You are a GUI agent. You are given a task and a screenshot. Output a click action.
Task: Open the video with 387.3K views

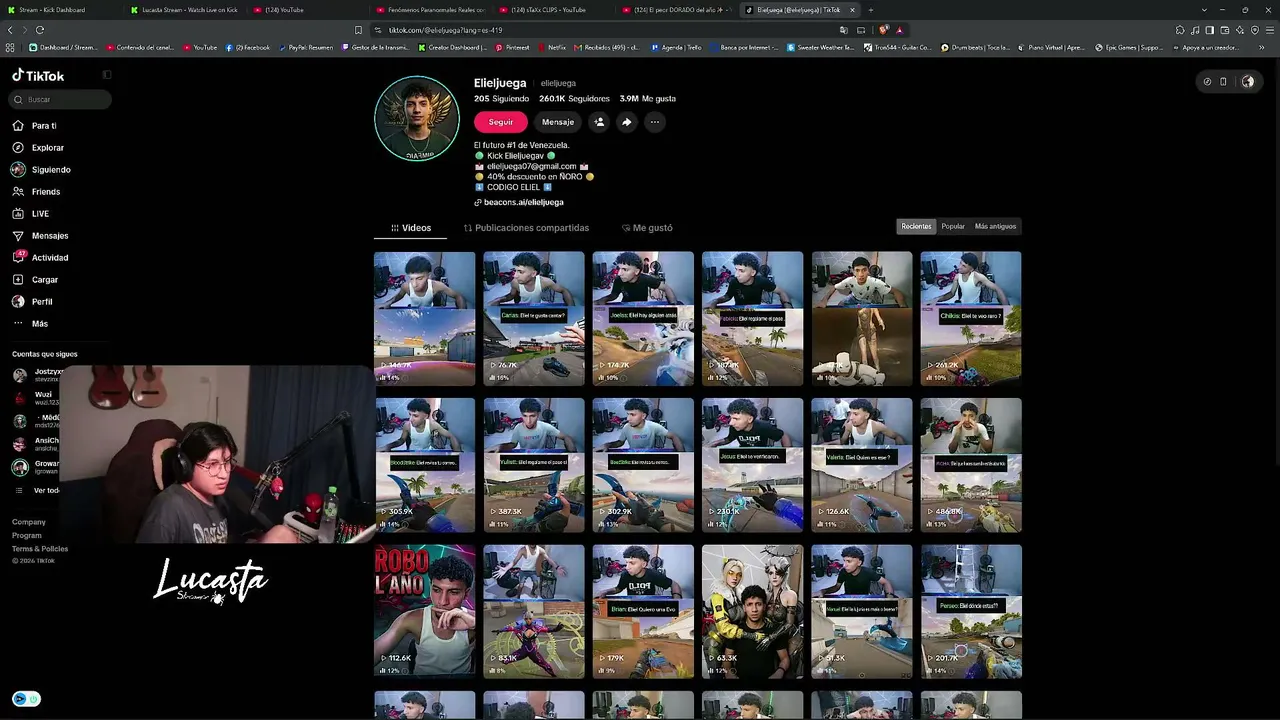point(534,465)
